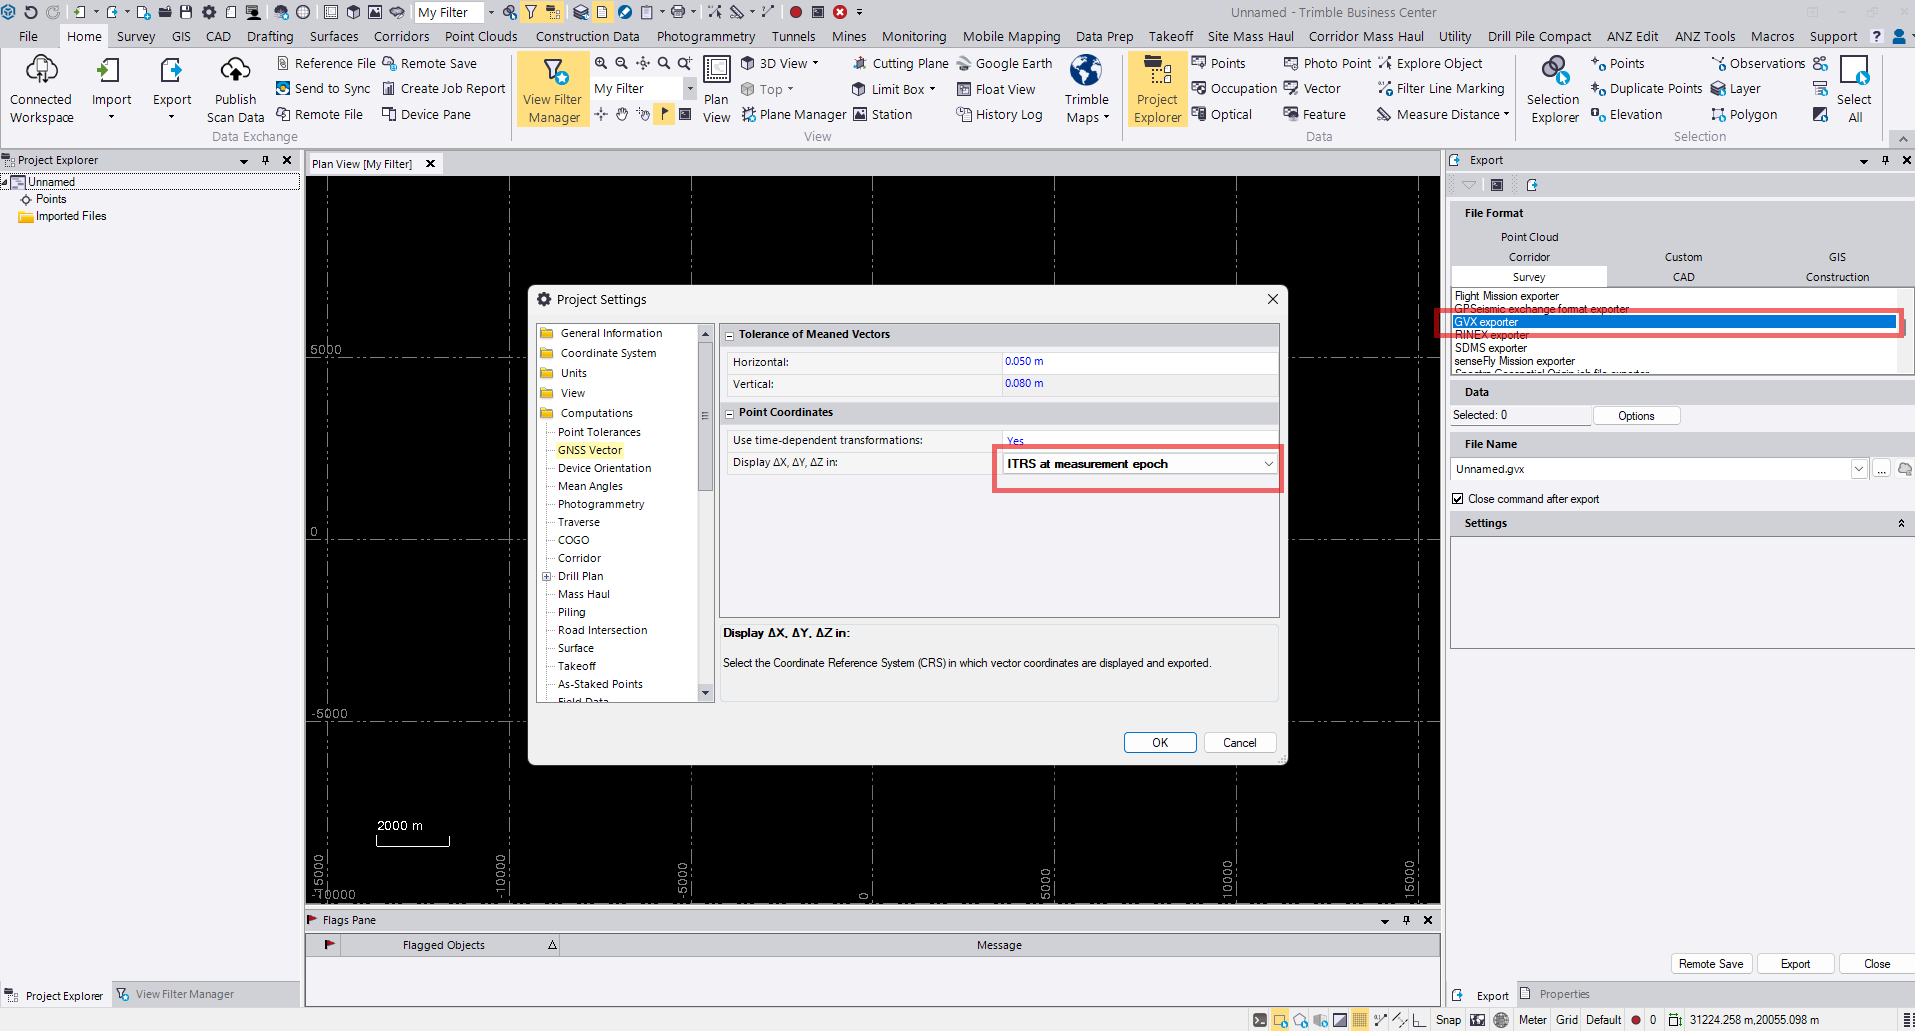1915x1031 pixels.
Task: Open the Occupation spreadsheet
Action: 1234,88
